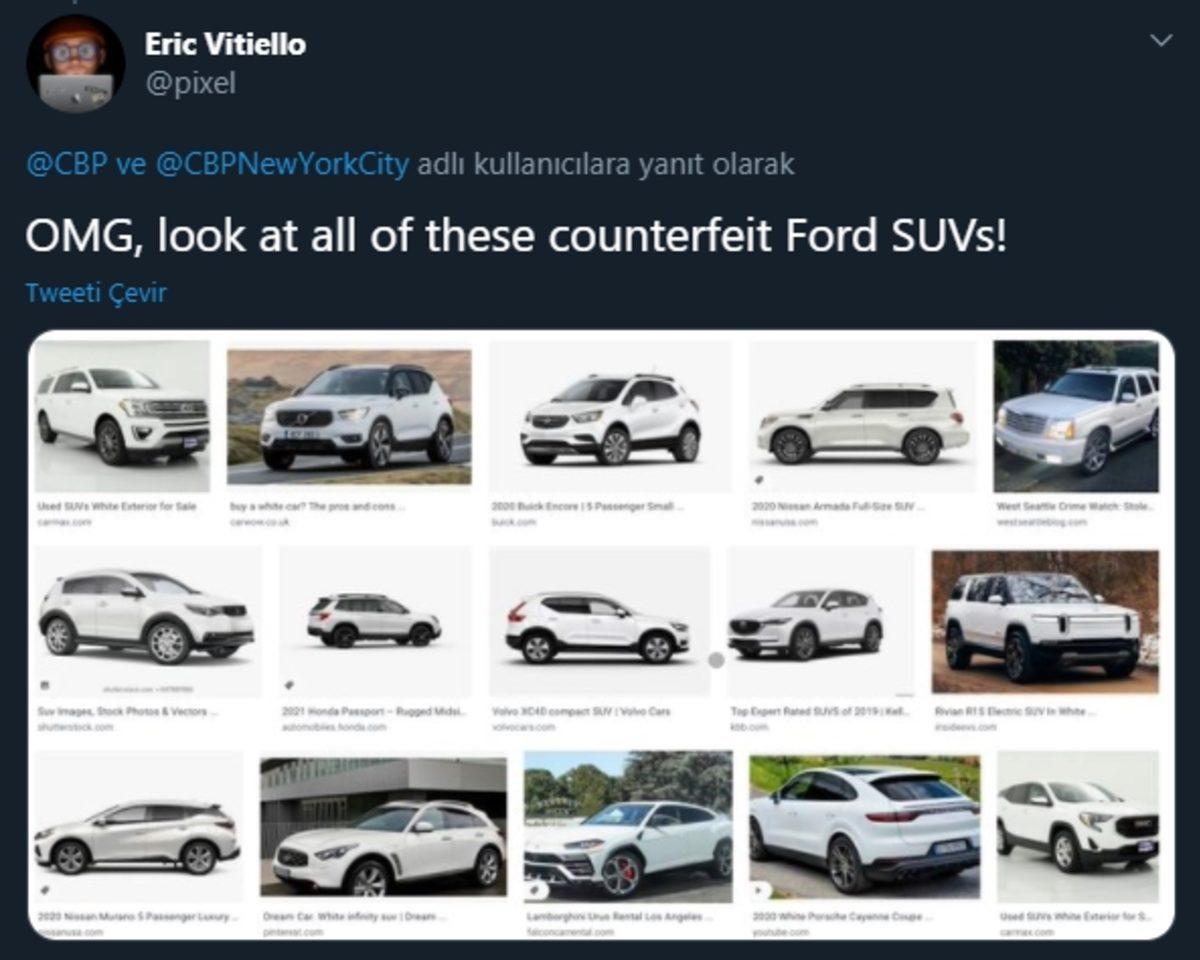
Task: Open the 2020 Nissan Murano image
Action: (x=138, y=826)
